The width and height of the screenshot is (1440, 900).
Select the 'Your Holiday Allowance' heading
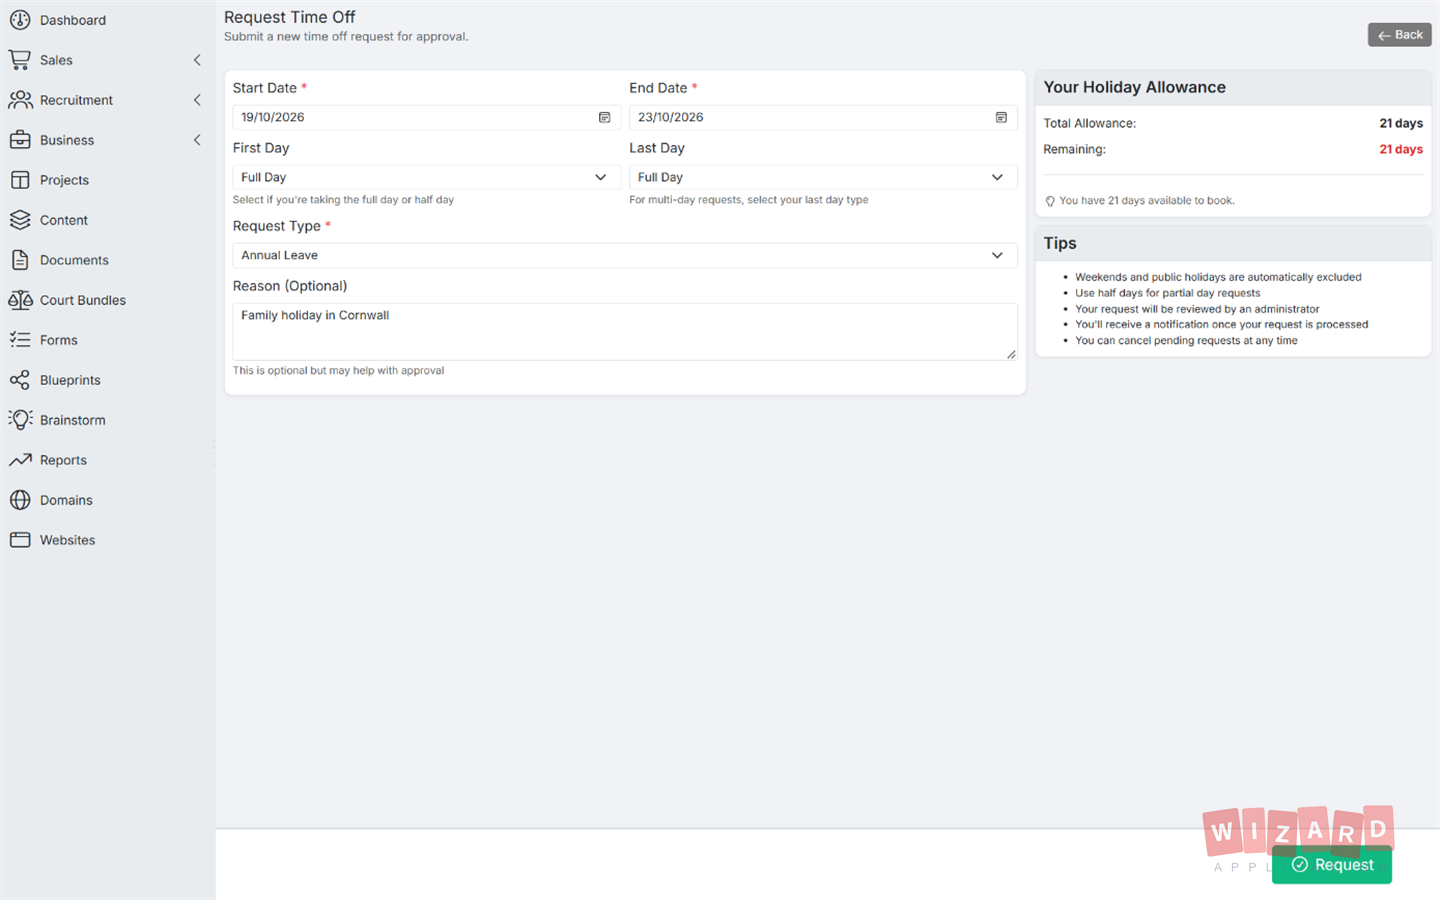(1135, 87)
